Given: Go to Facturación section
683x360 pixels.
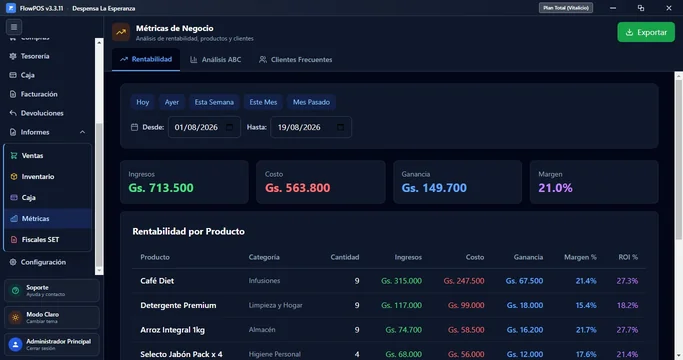Looking at the screenshot, I should tap(39, 94).
